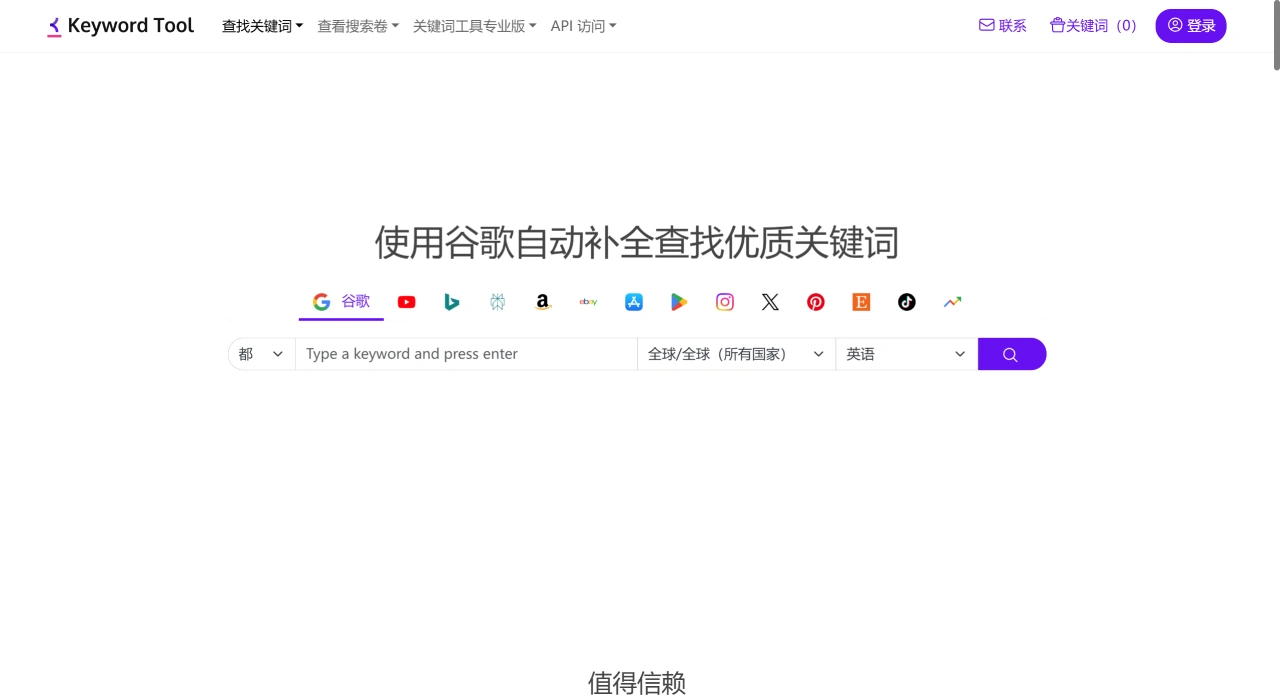Switch to the Instagram platform
This screenshot has width=1280, height=698.
(x=724, y=301)
